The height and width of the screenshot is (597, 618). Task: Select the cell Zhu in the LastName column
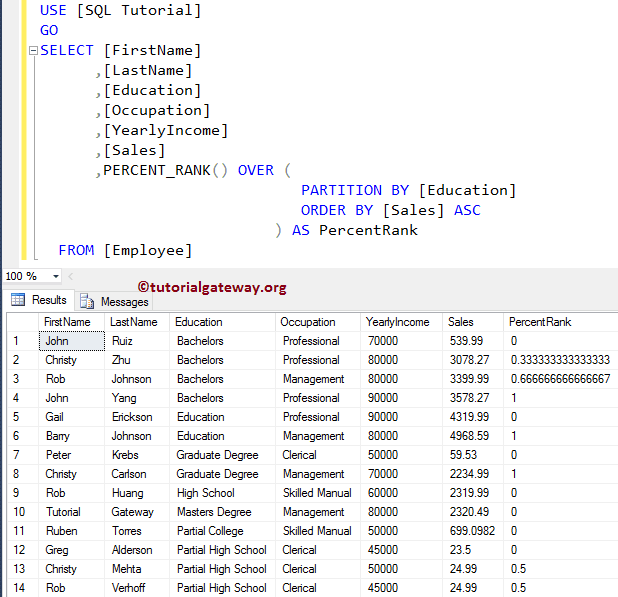137,360
